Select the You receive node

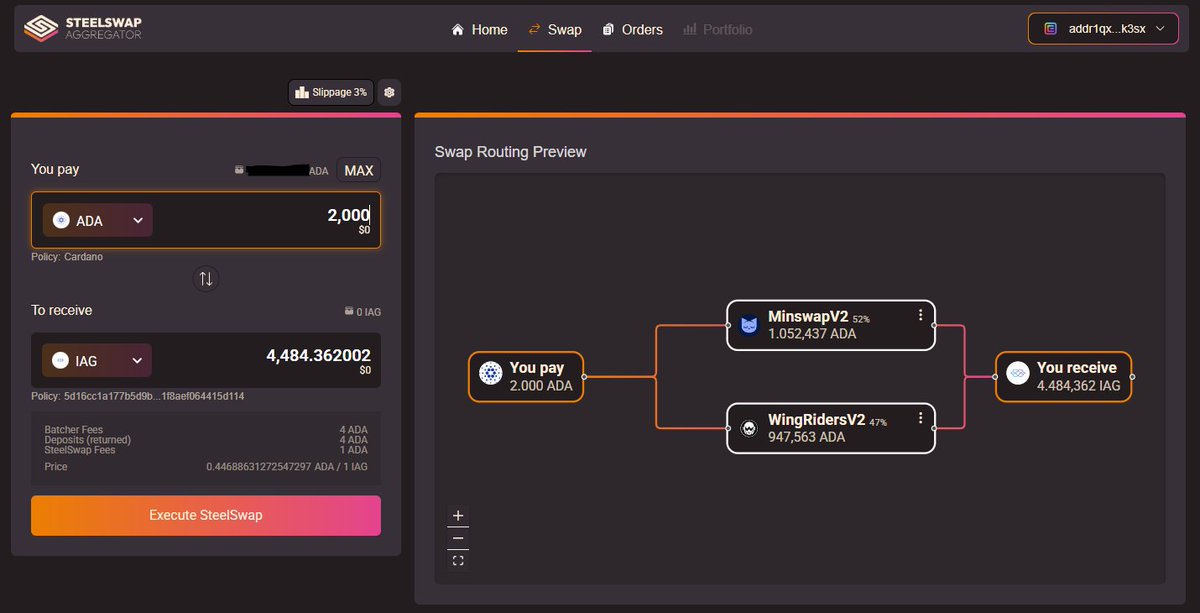coord(1064,376)
